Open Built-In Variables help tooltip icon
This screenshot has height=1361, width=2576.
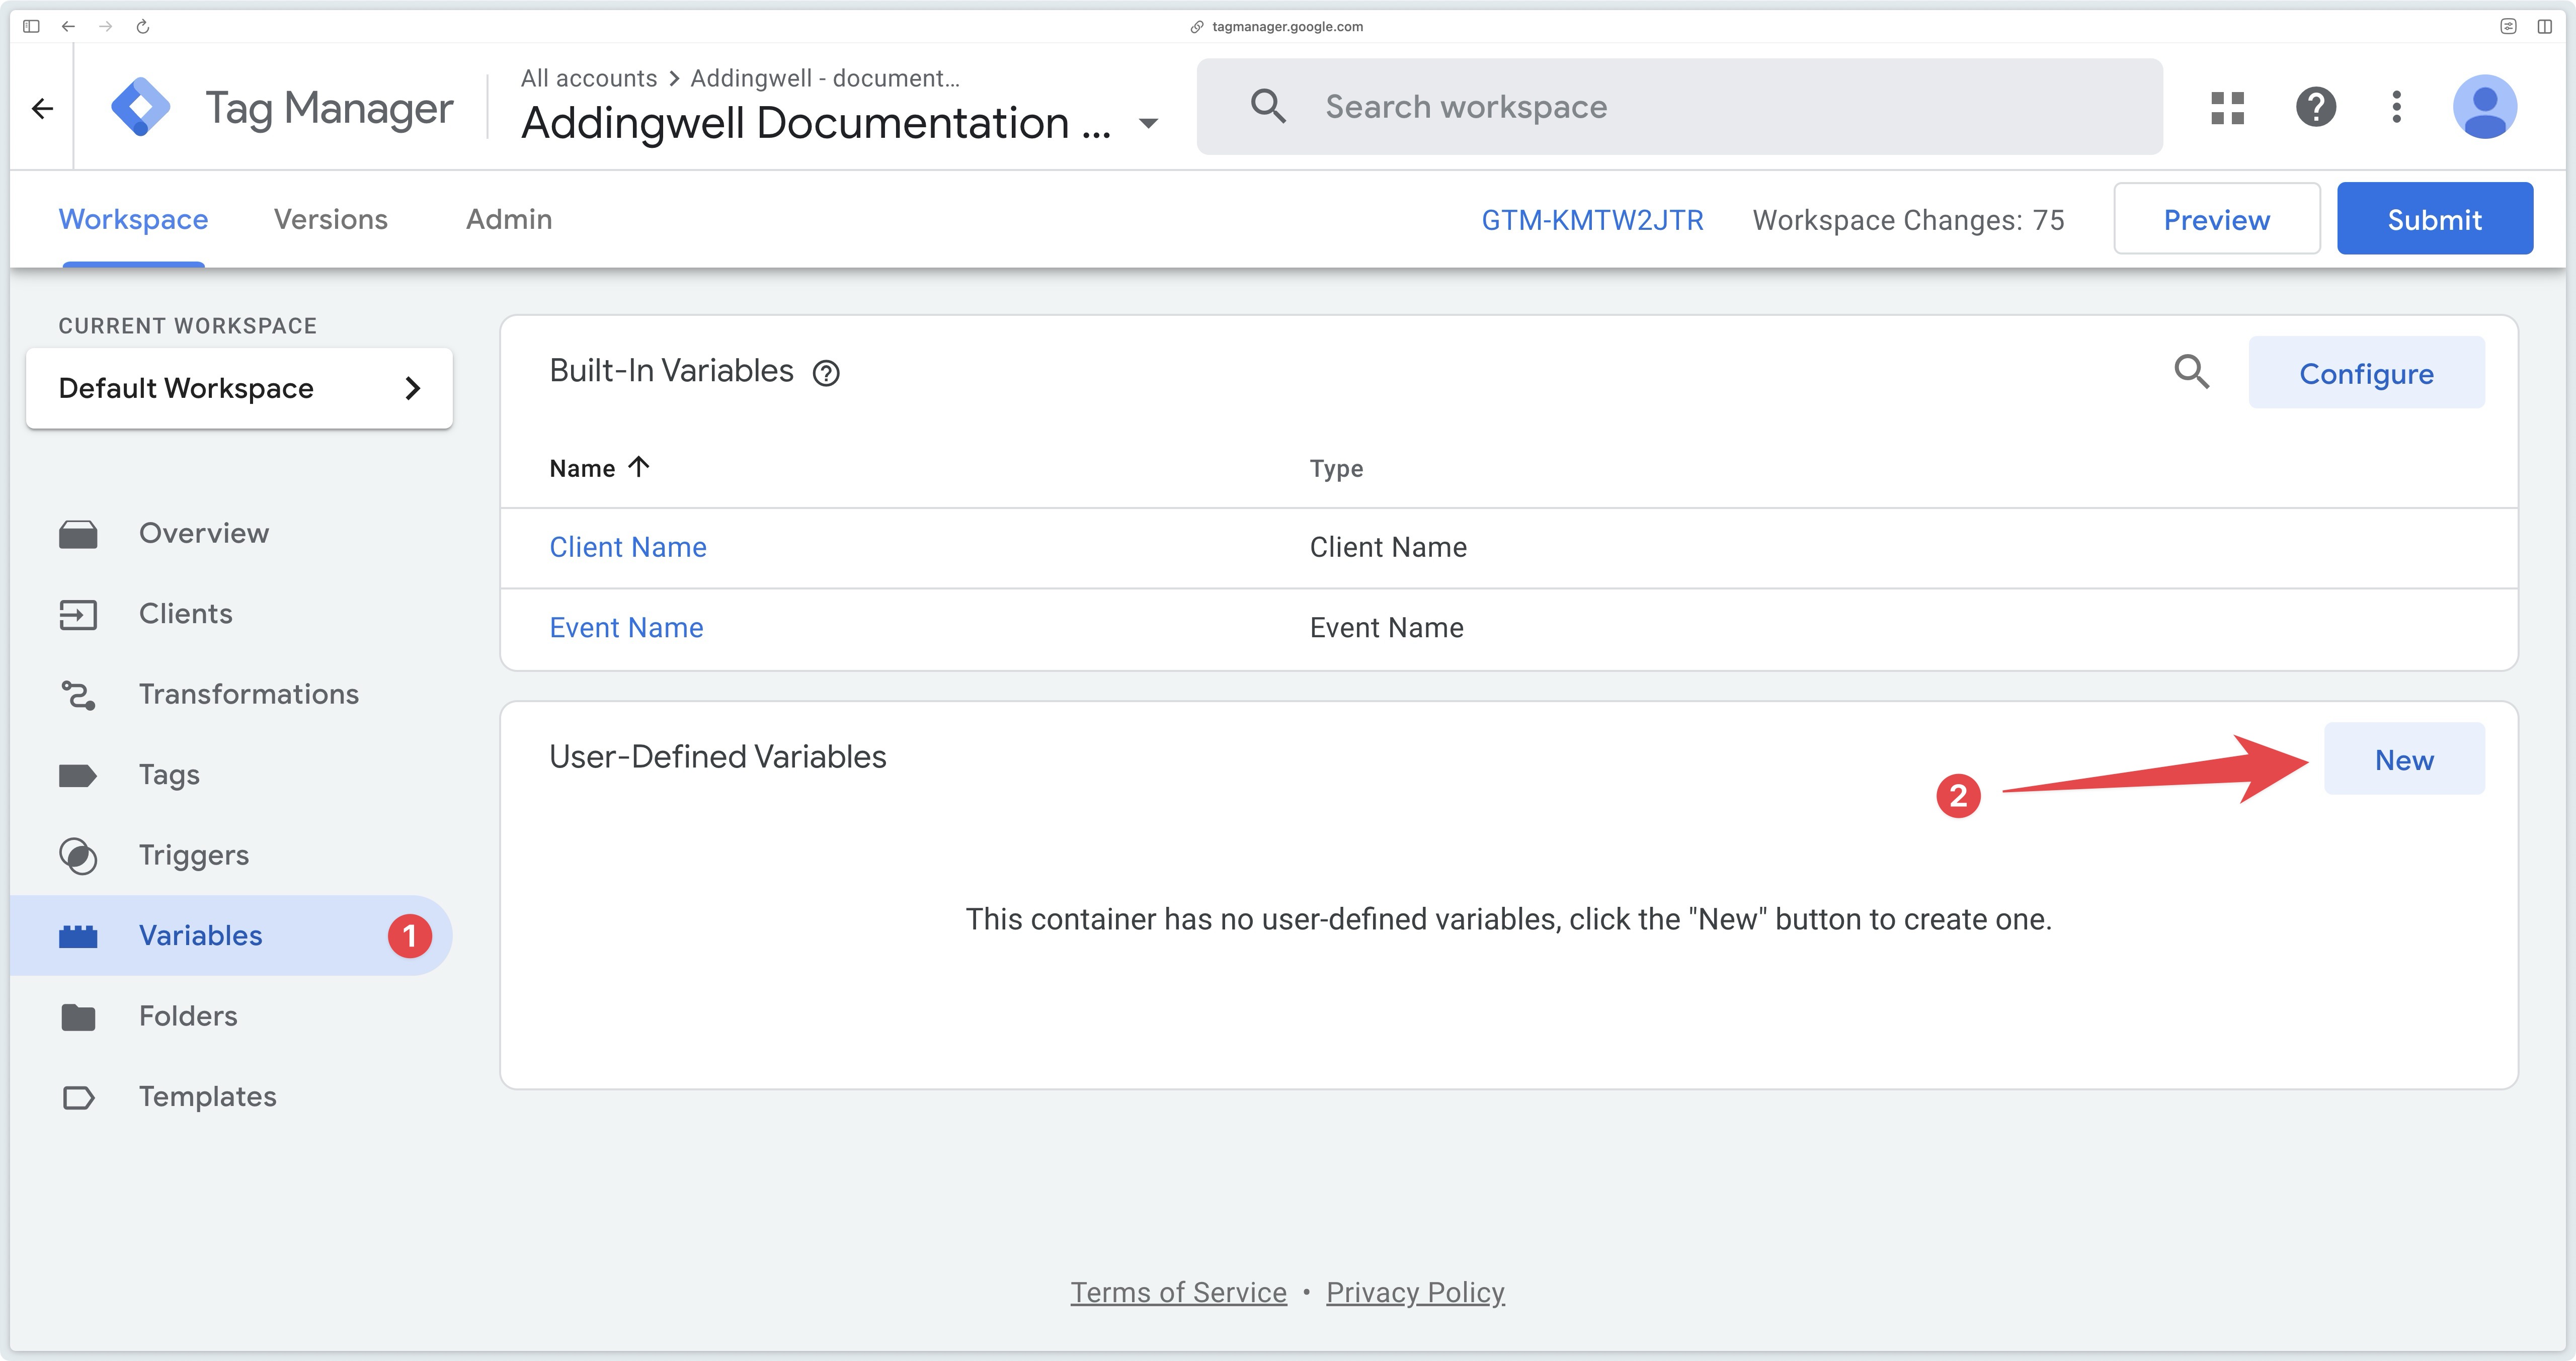click(x=826, y=373)
